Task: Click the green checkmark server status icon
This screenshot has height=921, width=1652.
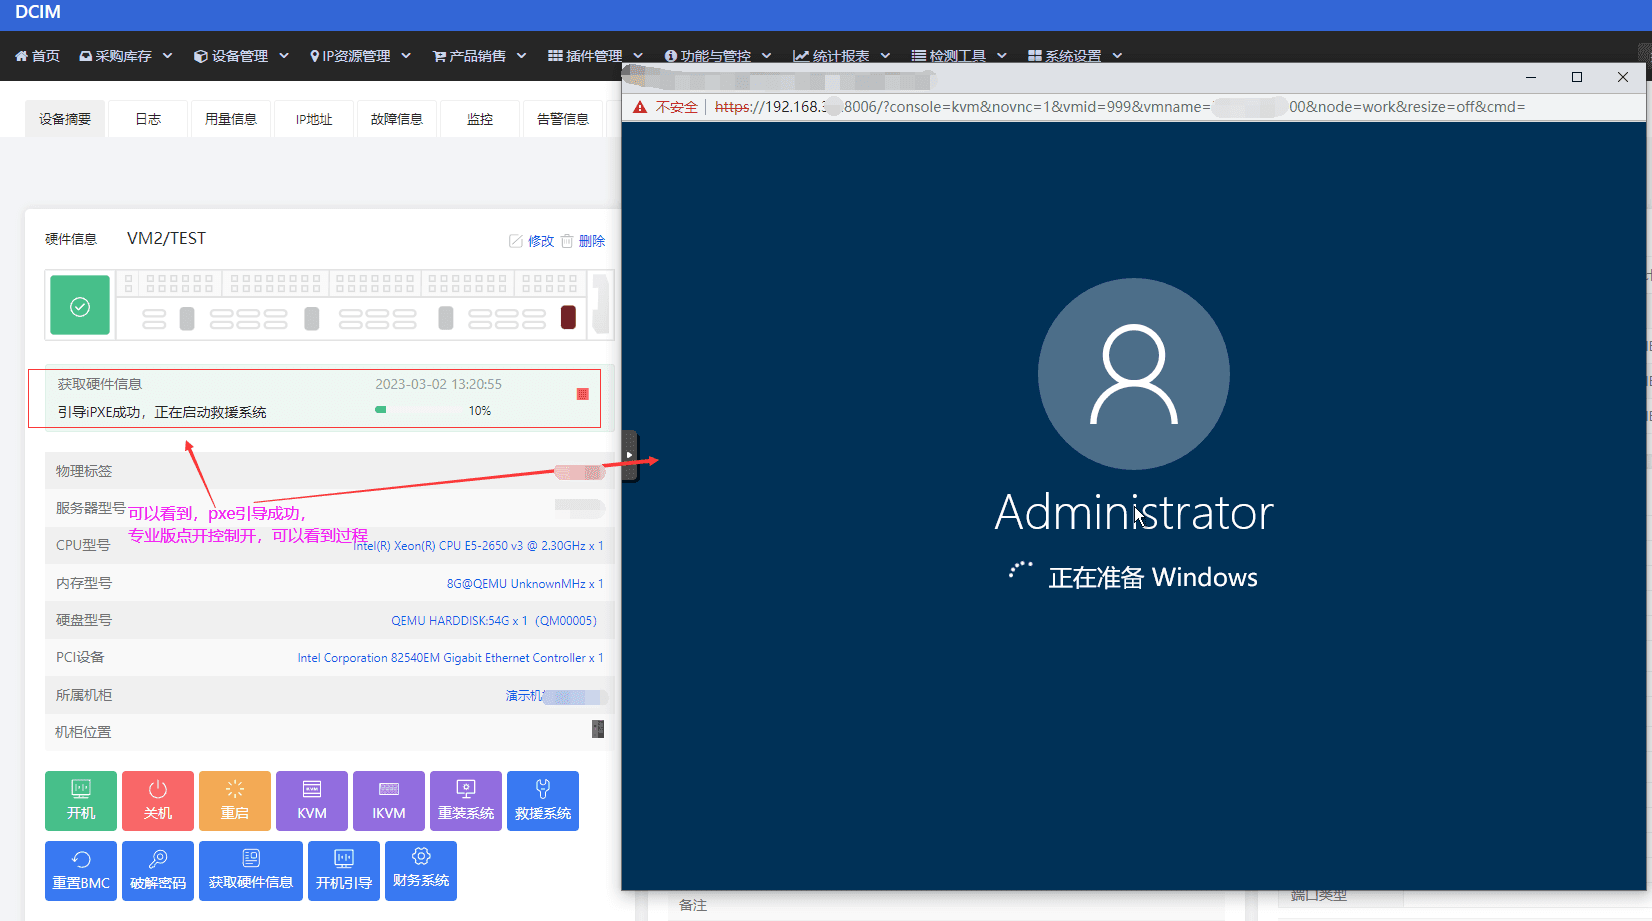Action: (80, 306)
